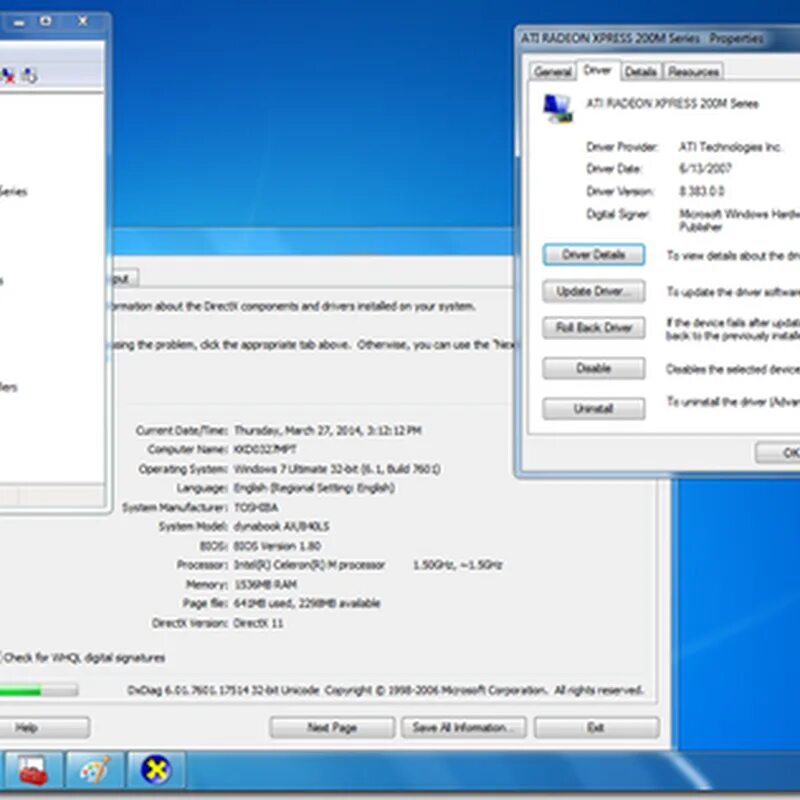Viewport: 800px width, 800px height.
Task: Click the Driver Date value 6/13/2007
Action: pyautogui.click(x=705, y=168)
